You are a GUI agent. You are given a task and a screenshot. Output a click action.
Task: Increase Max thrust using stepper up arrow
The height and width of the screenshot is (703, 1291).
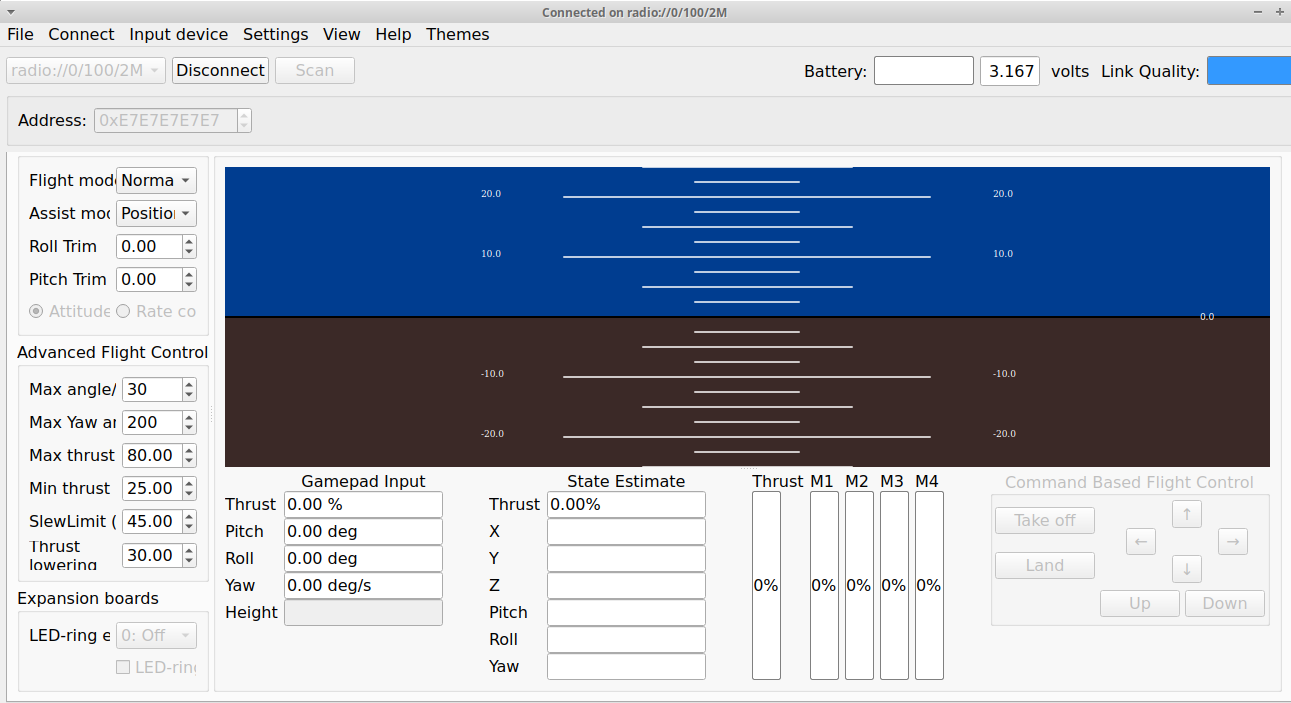[x=189, y=450]
